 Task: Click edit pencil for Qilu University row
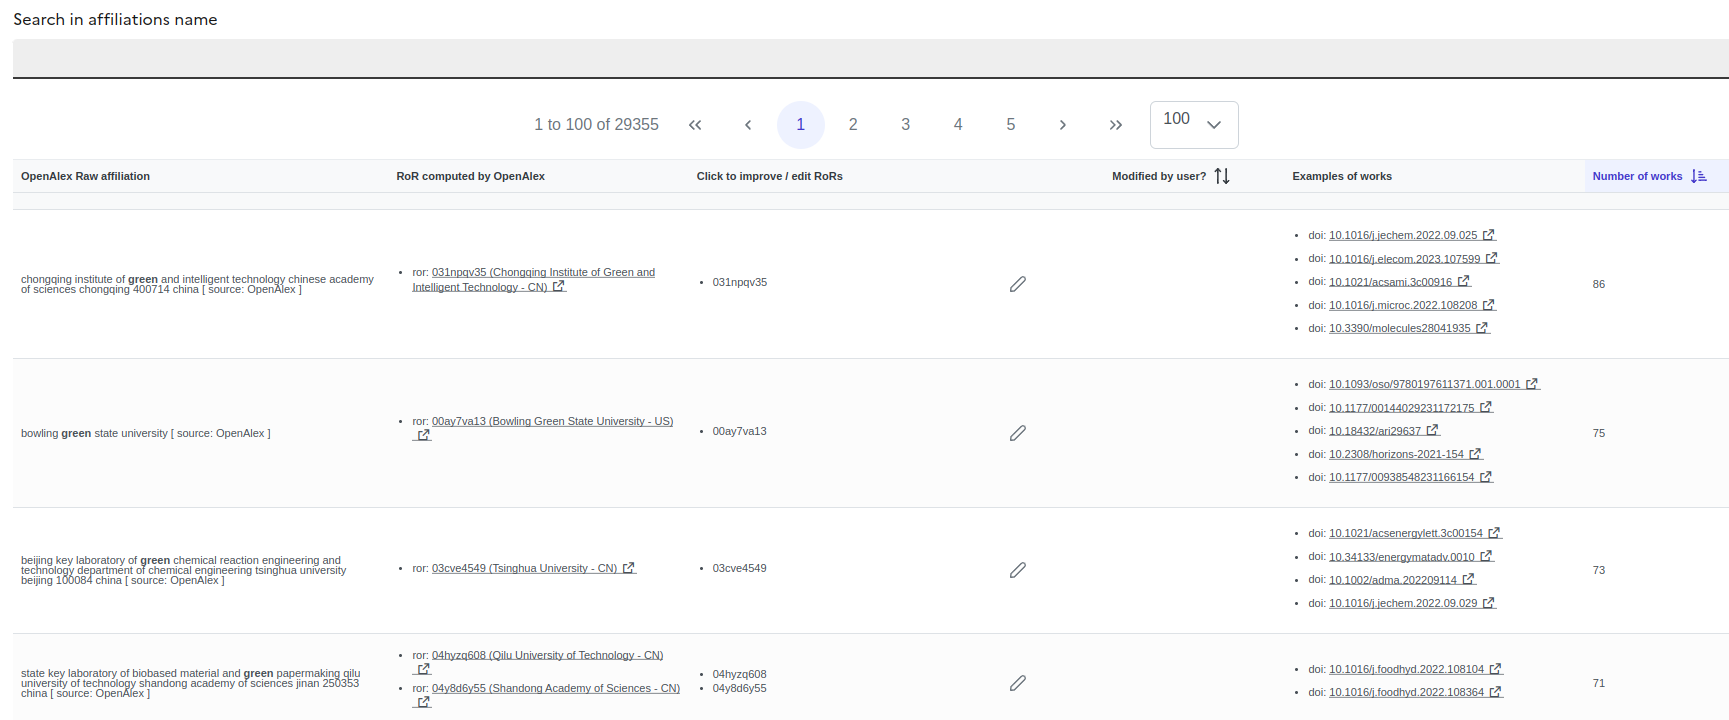click(x=1017, y=683)
